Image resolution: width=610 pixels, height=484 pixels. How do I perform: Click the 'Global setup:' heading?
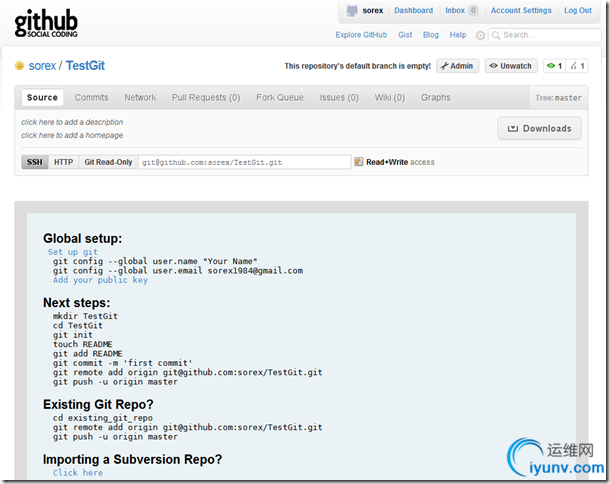82,238
